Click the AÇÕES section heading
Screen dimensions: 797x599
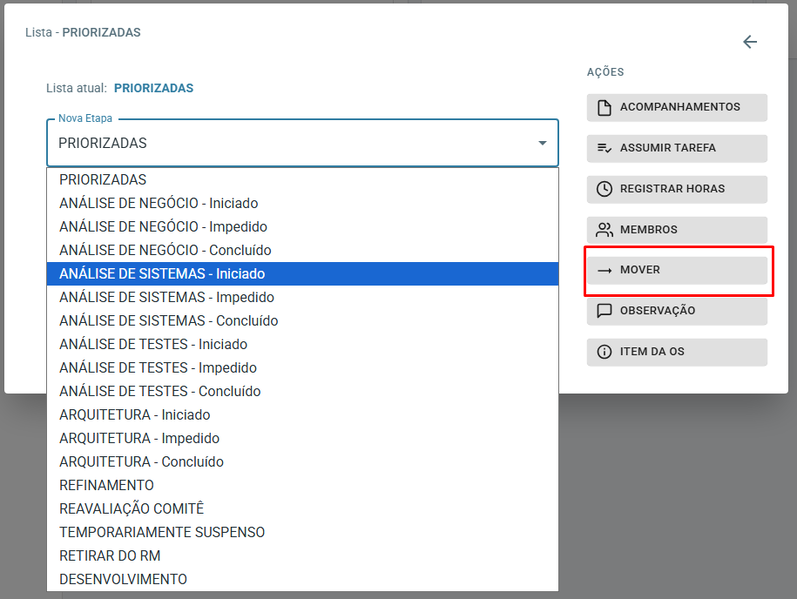(x=605, y=72)
